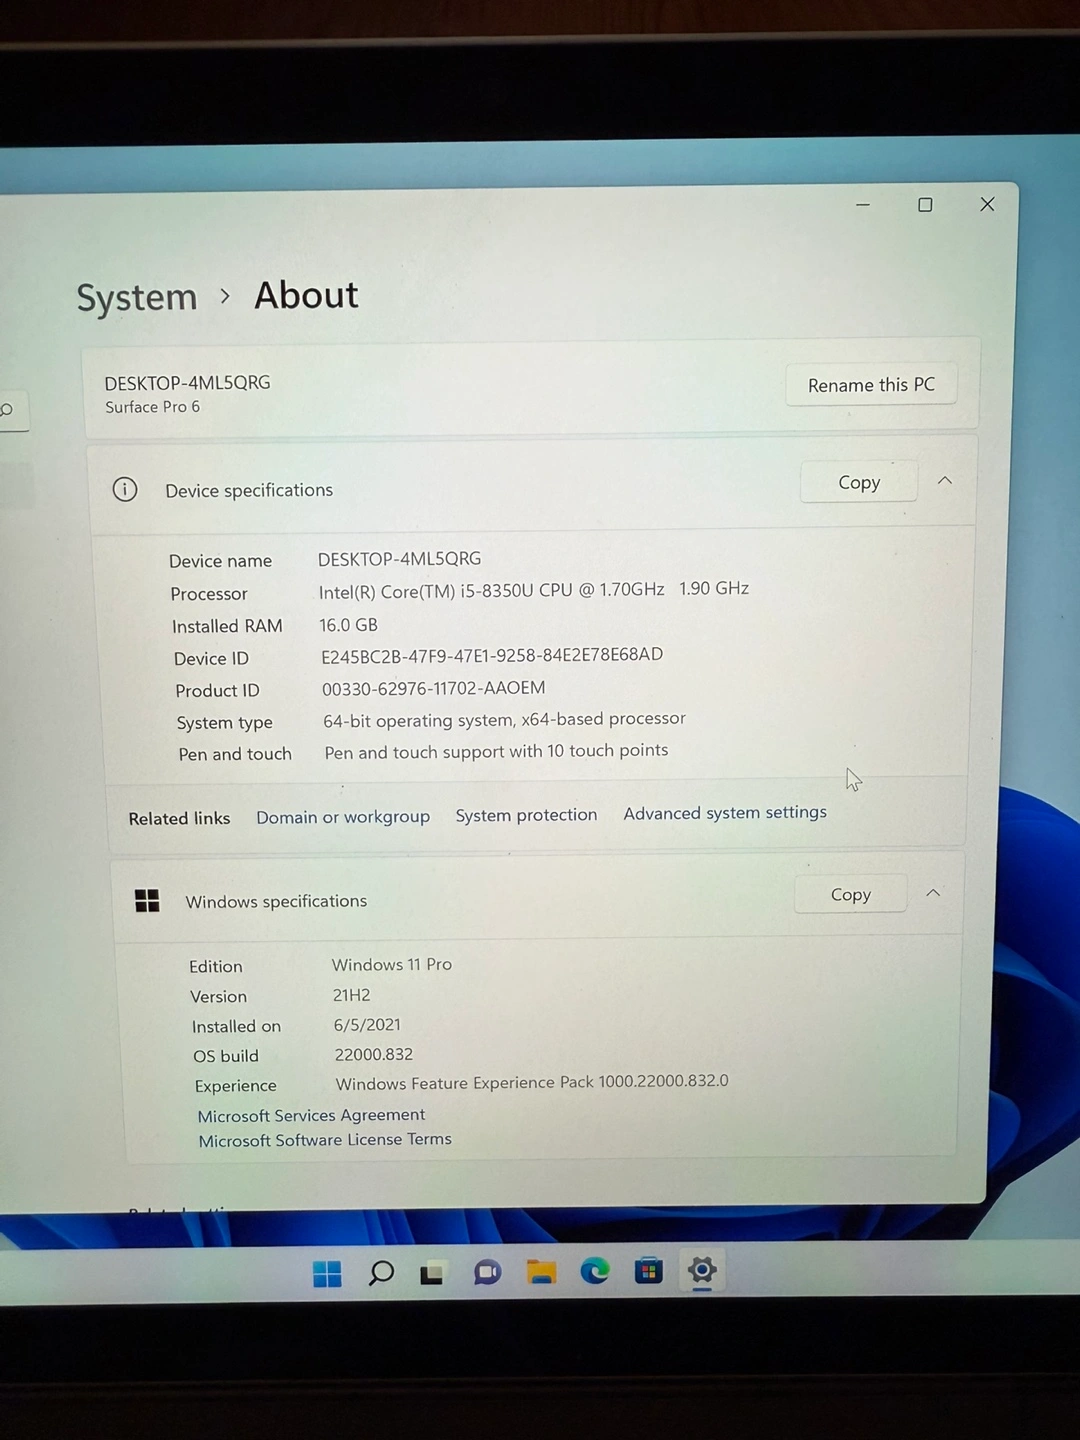Screen dimensions: 1080x1440
Task: Launch Microsoft Edge browser
Action: click(x=595, y=1271)
